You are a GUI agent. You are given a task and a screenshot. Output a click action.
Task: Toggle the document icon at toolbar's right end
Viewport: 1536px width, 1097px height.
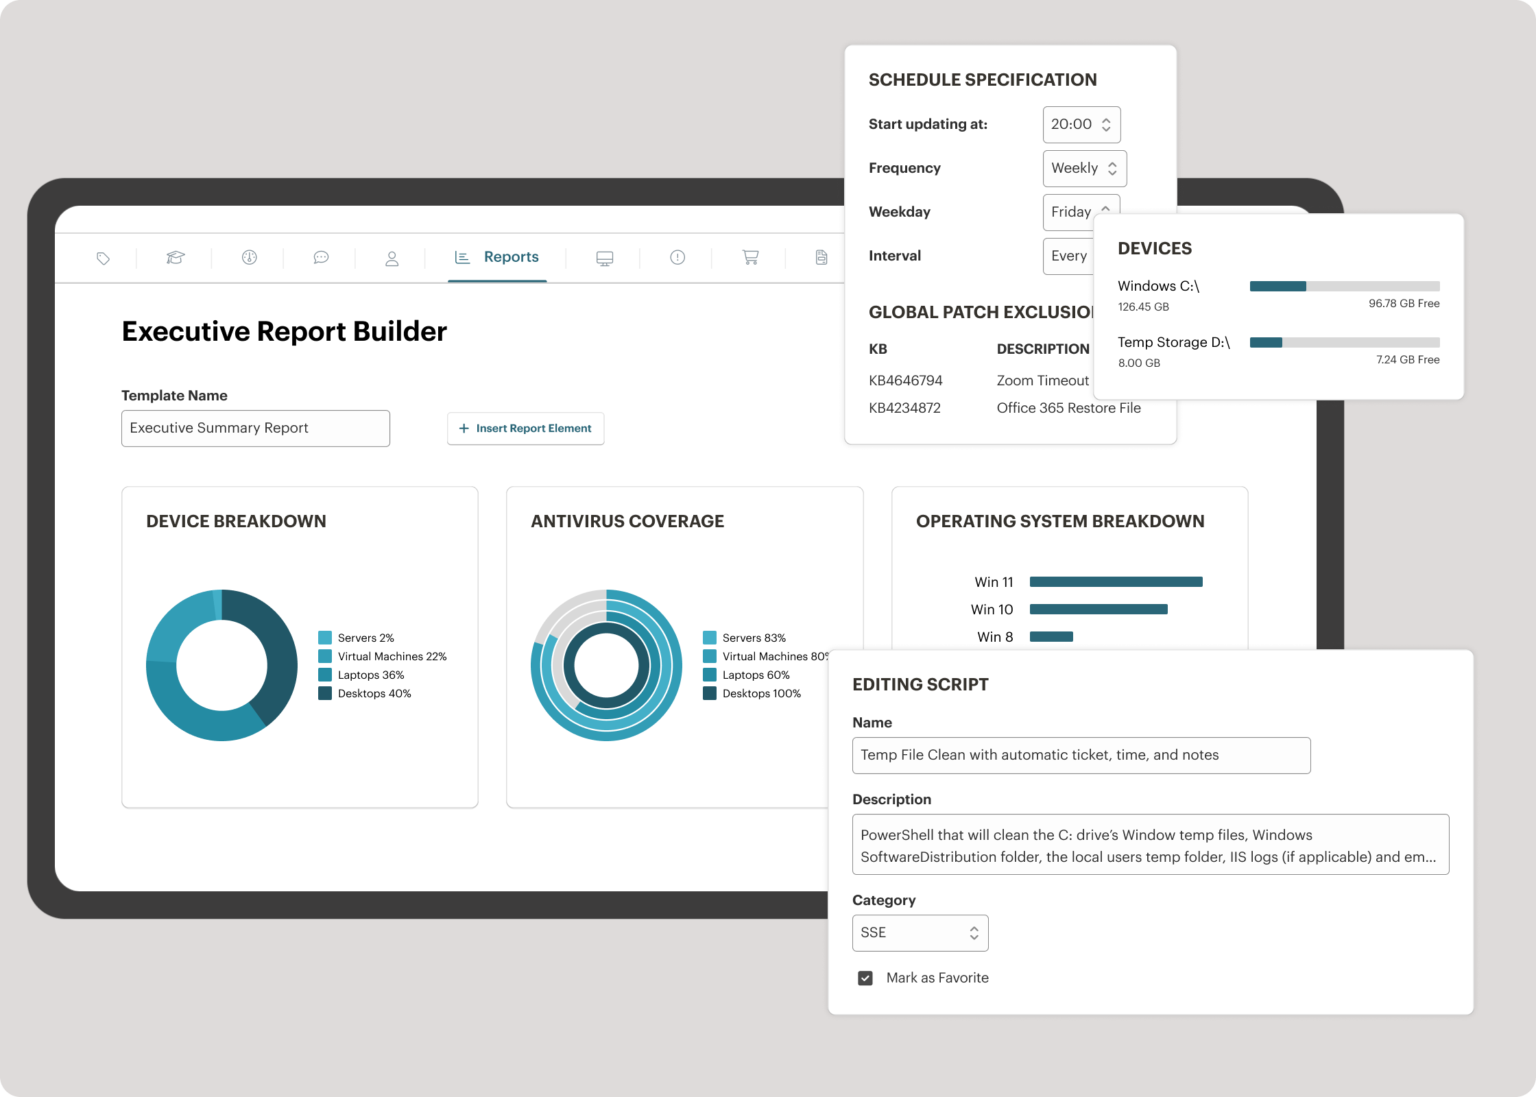point(822,257)
